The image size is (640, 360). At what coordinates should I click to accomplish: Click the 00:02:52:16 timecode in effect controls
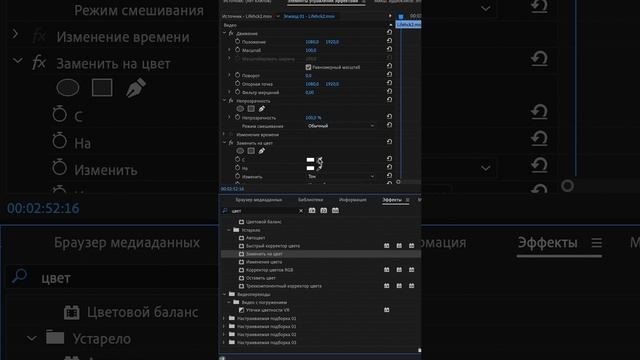[x=232, y=189]
